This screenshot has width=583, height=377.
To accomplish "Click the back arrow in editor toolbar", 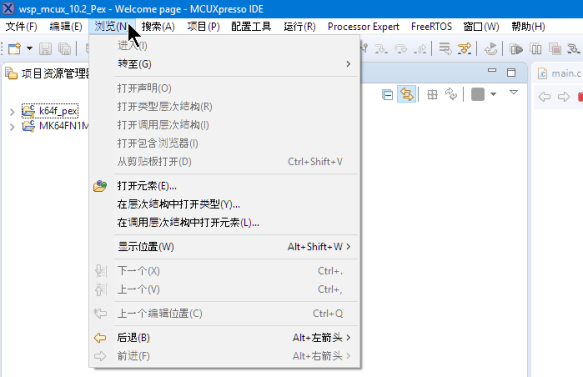I will 545,97.
